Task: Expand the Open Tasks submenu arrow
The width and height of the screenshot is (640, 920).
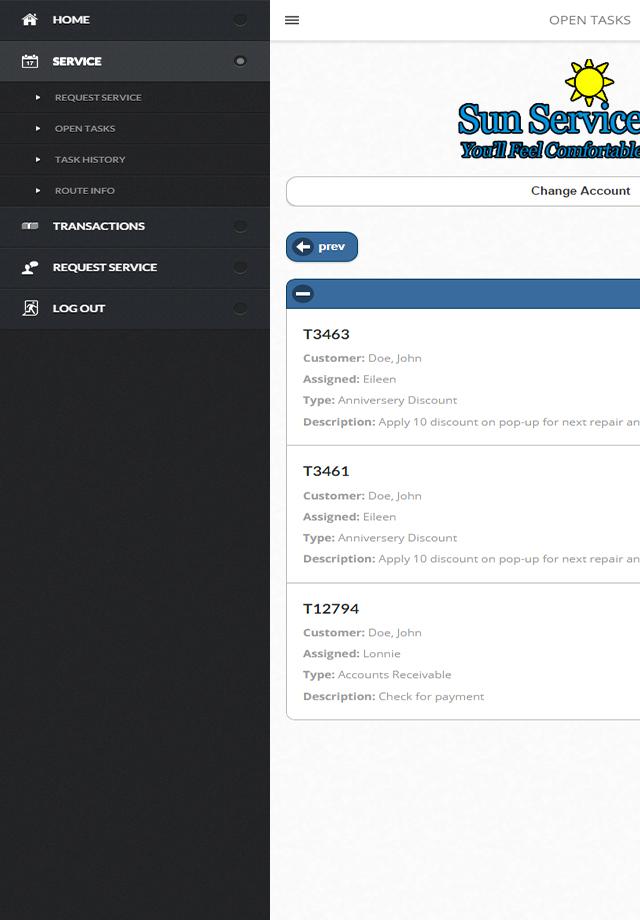Action: tap(38, 128)
